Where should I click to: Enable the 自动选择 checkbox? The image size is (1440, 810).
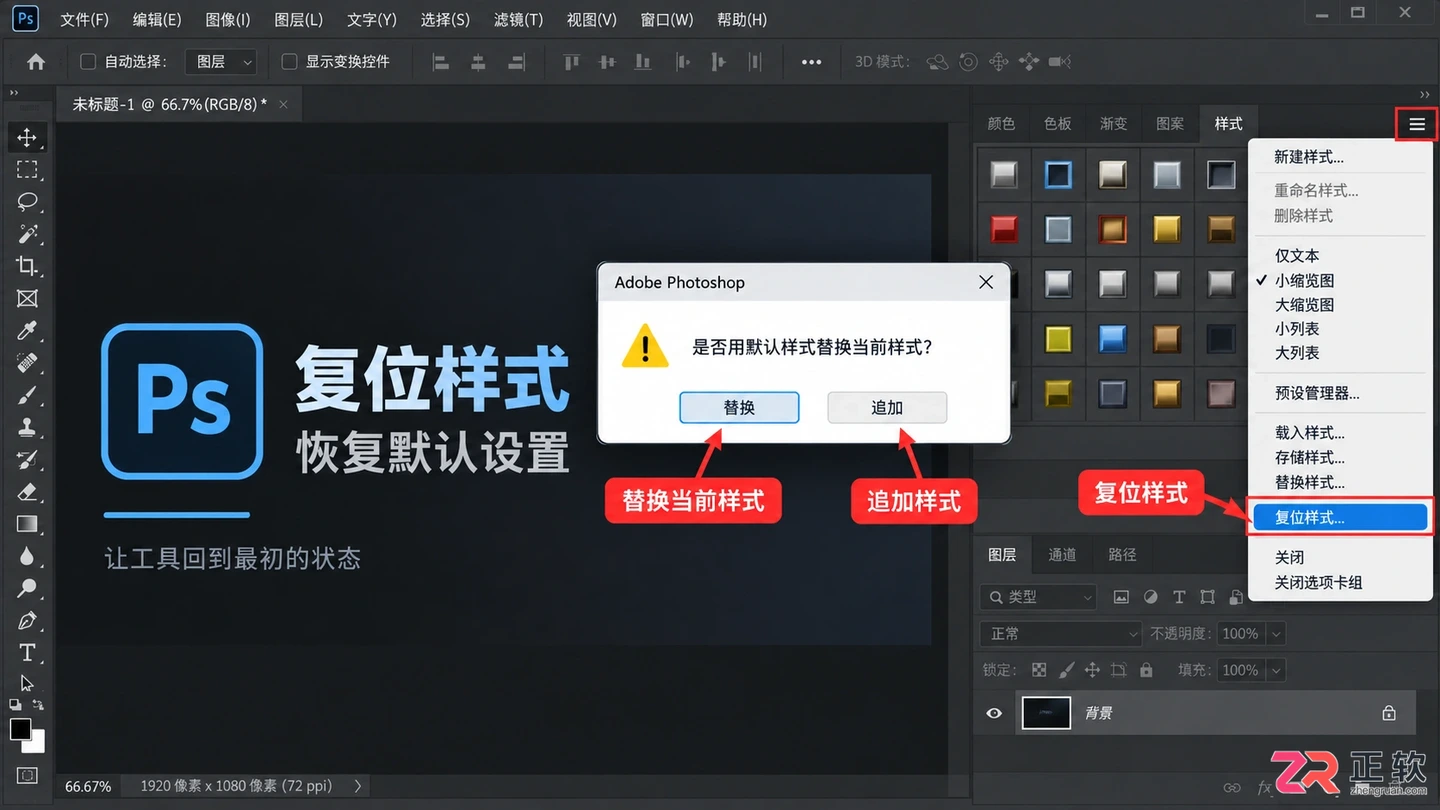click(x=88, y=62)
